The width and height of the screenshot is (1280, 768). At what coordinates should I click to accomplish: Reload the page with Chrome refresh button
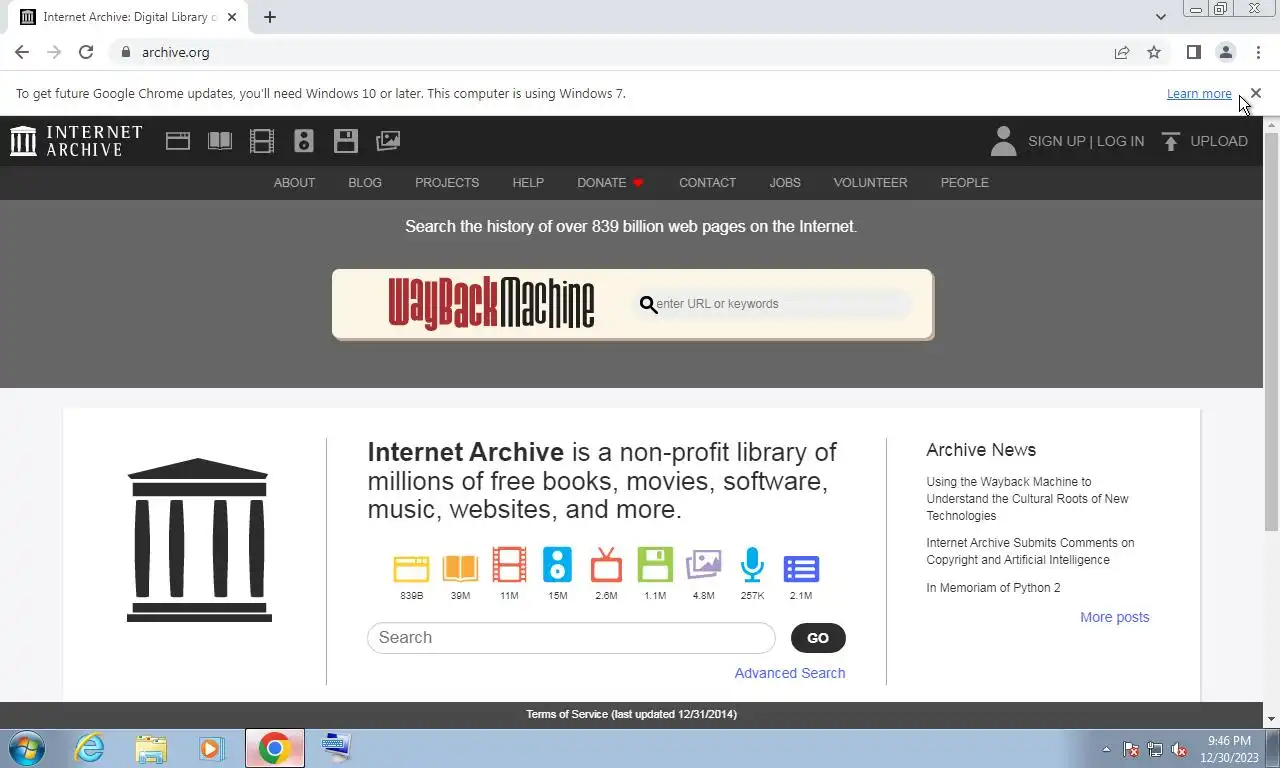click(86, 52)
